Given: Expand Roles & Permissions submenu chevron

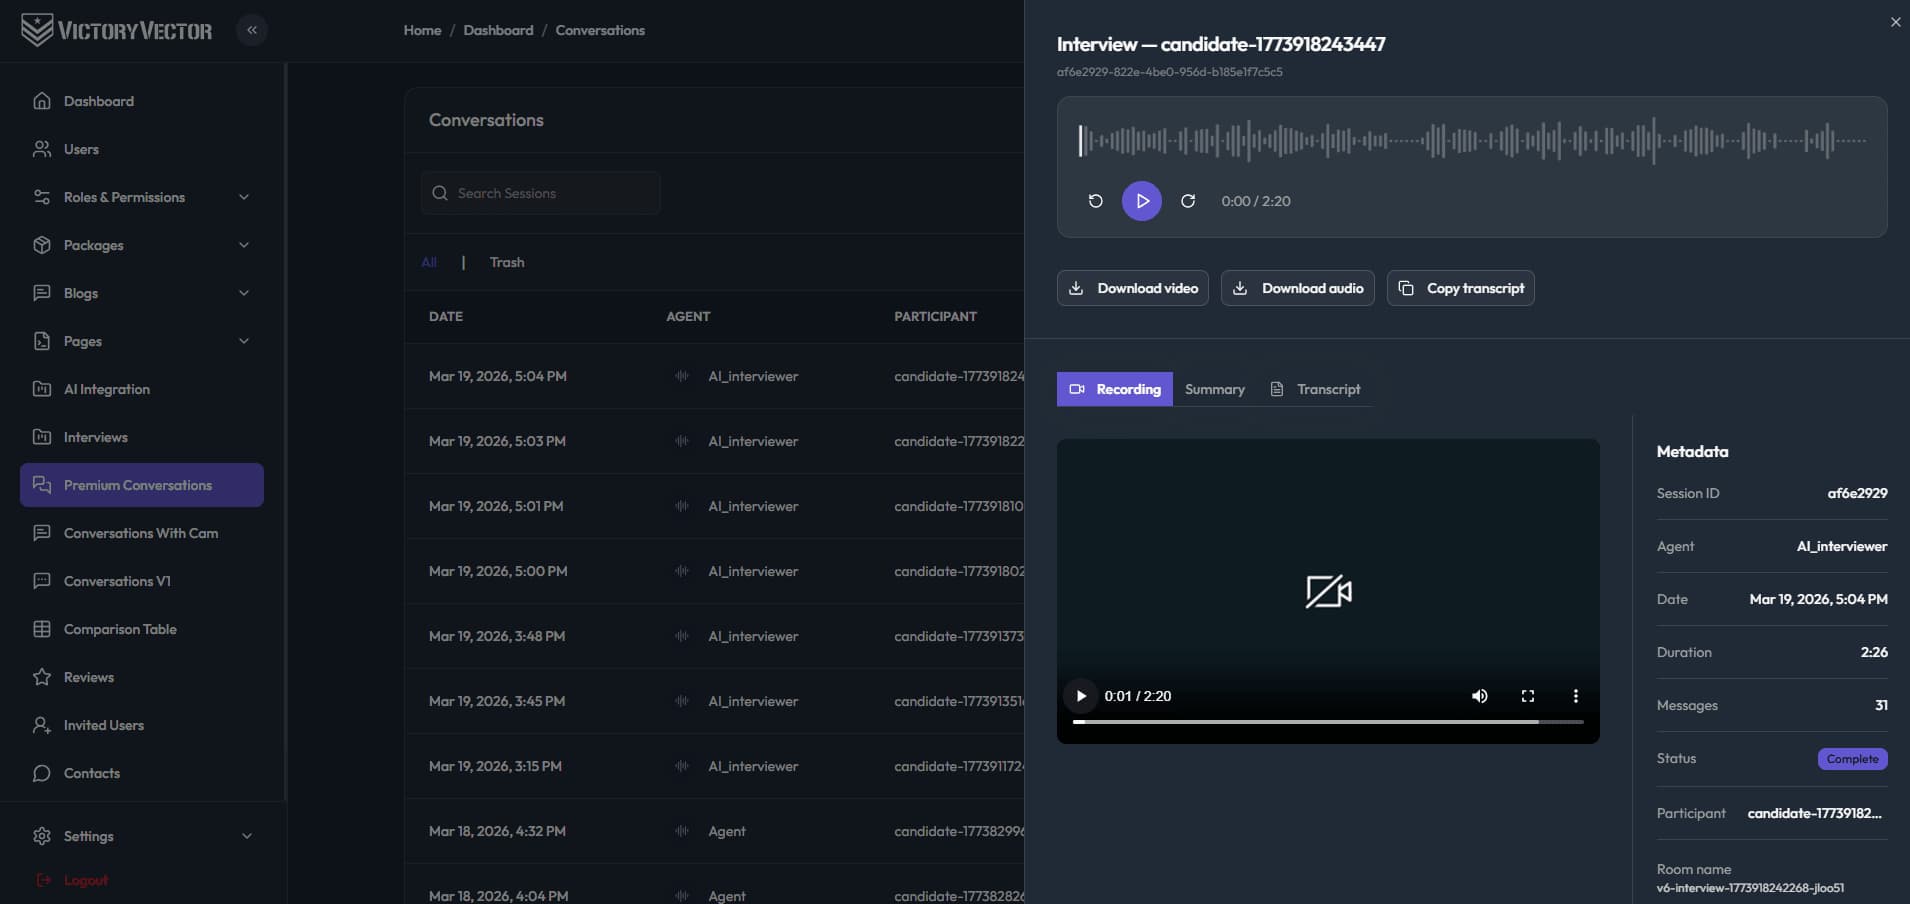Looking at the screenshot, I should 244,197.
